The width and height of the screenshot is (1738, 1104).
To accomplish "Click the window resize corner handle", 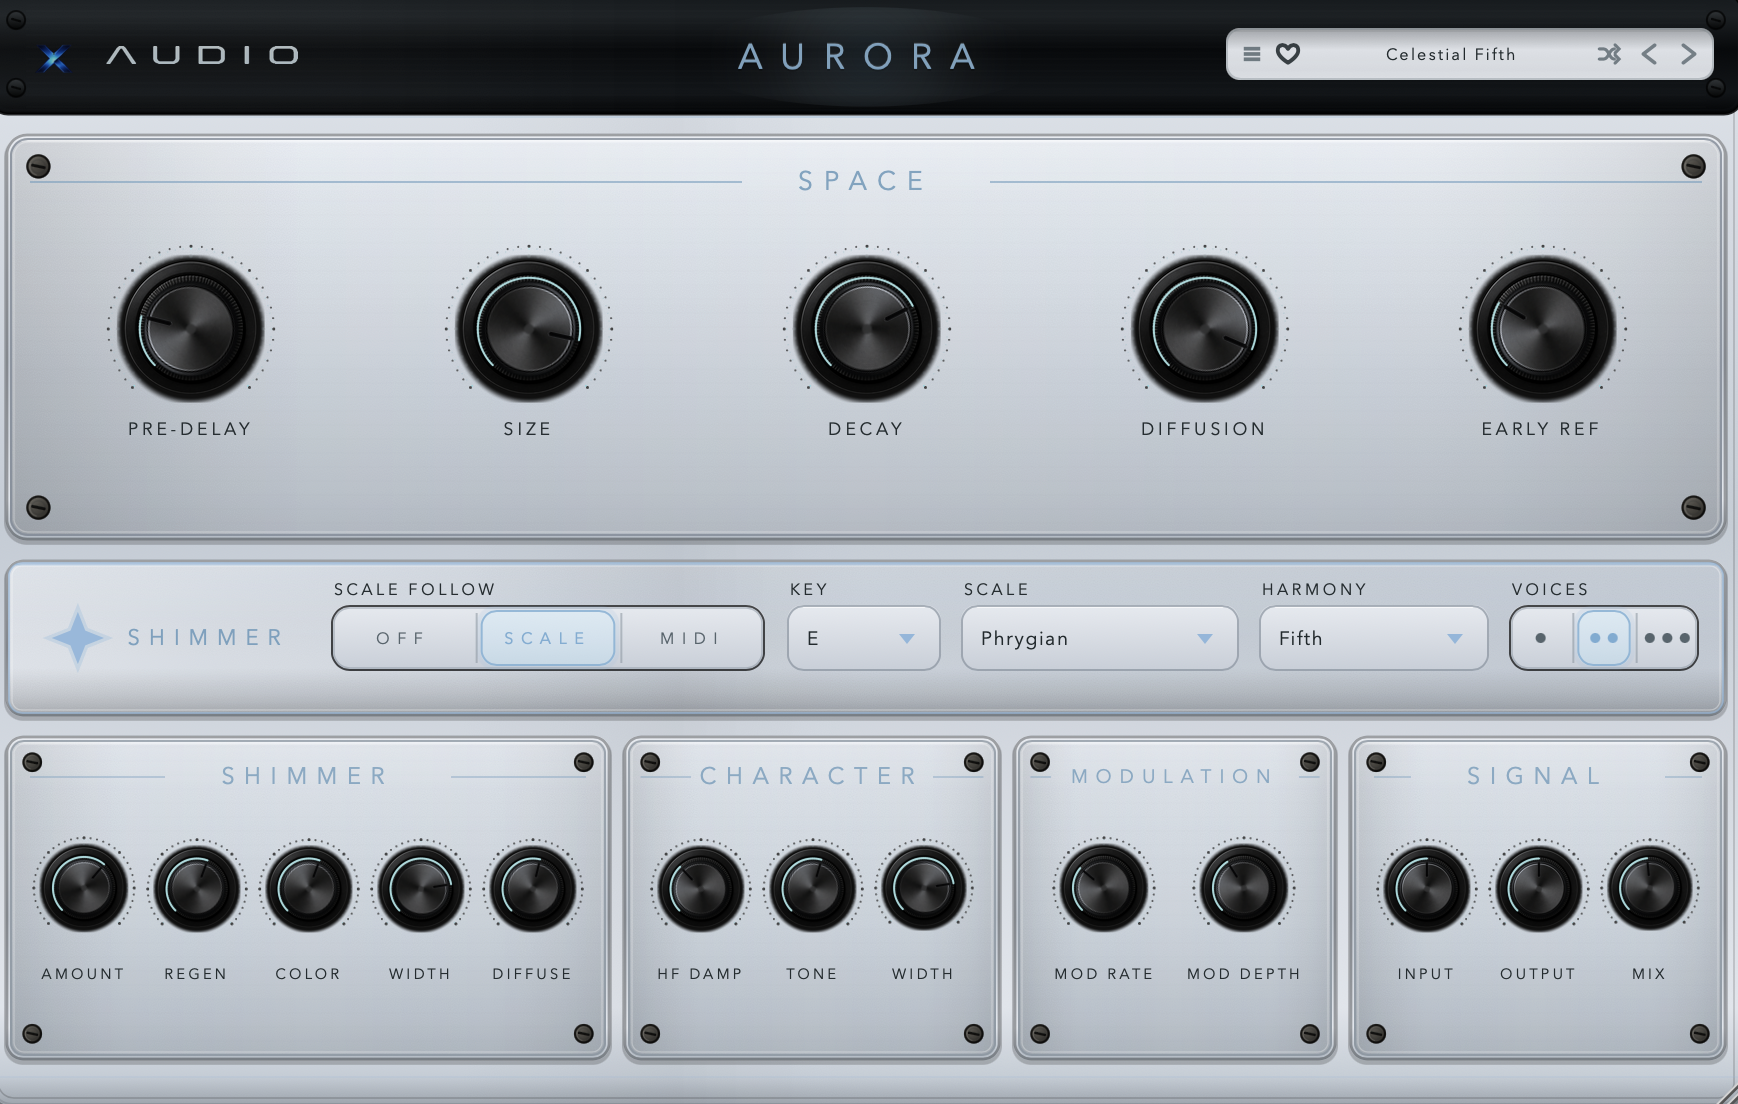I will (x=1727, y=1094).
